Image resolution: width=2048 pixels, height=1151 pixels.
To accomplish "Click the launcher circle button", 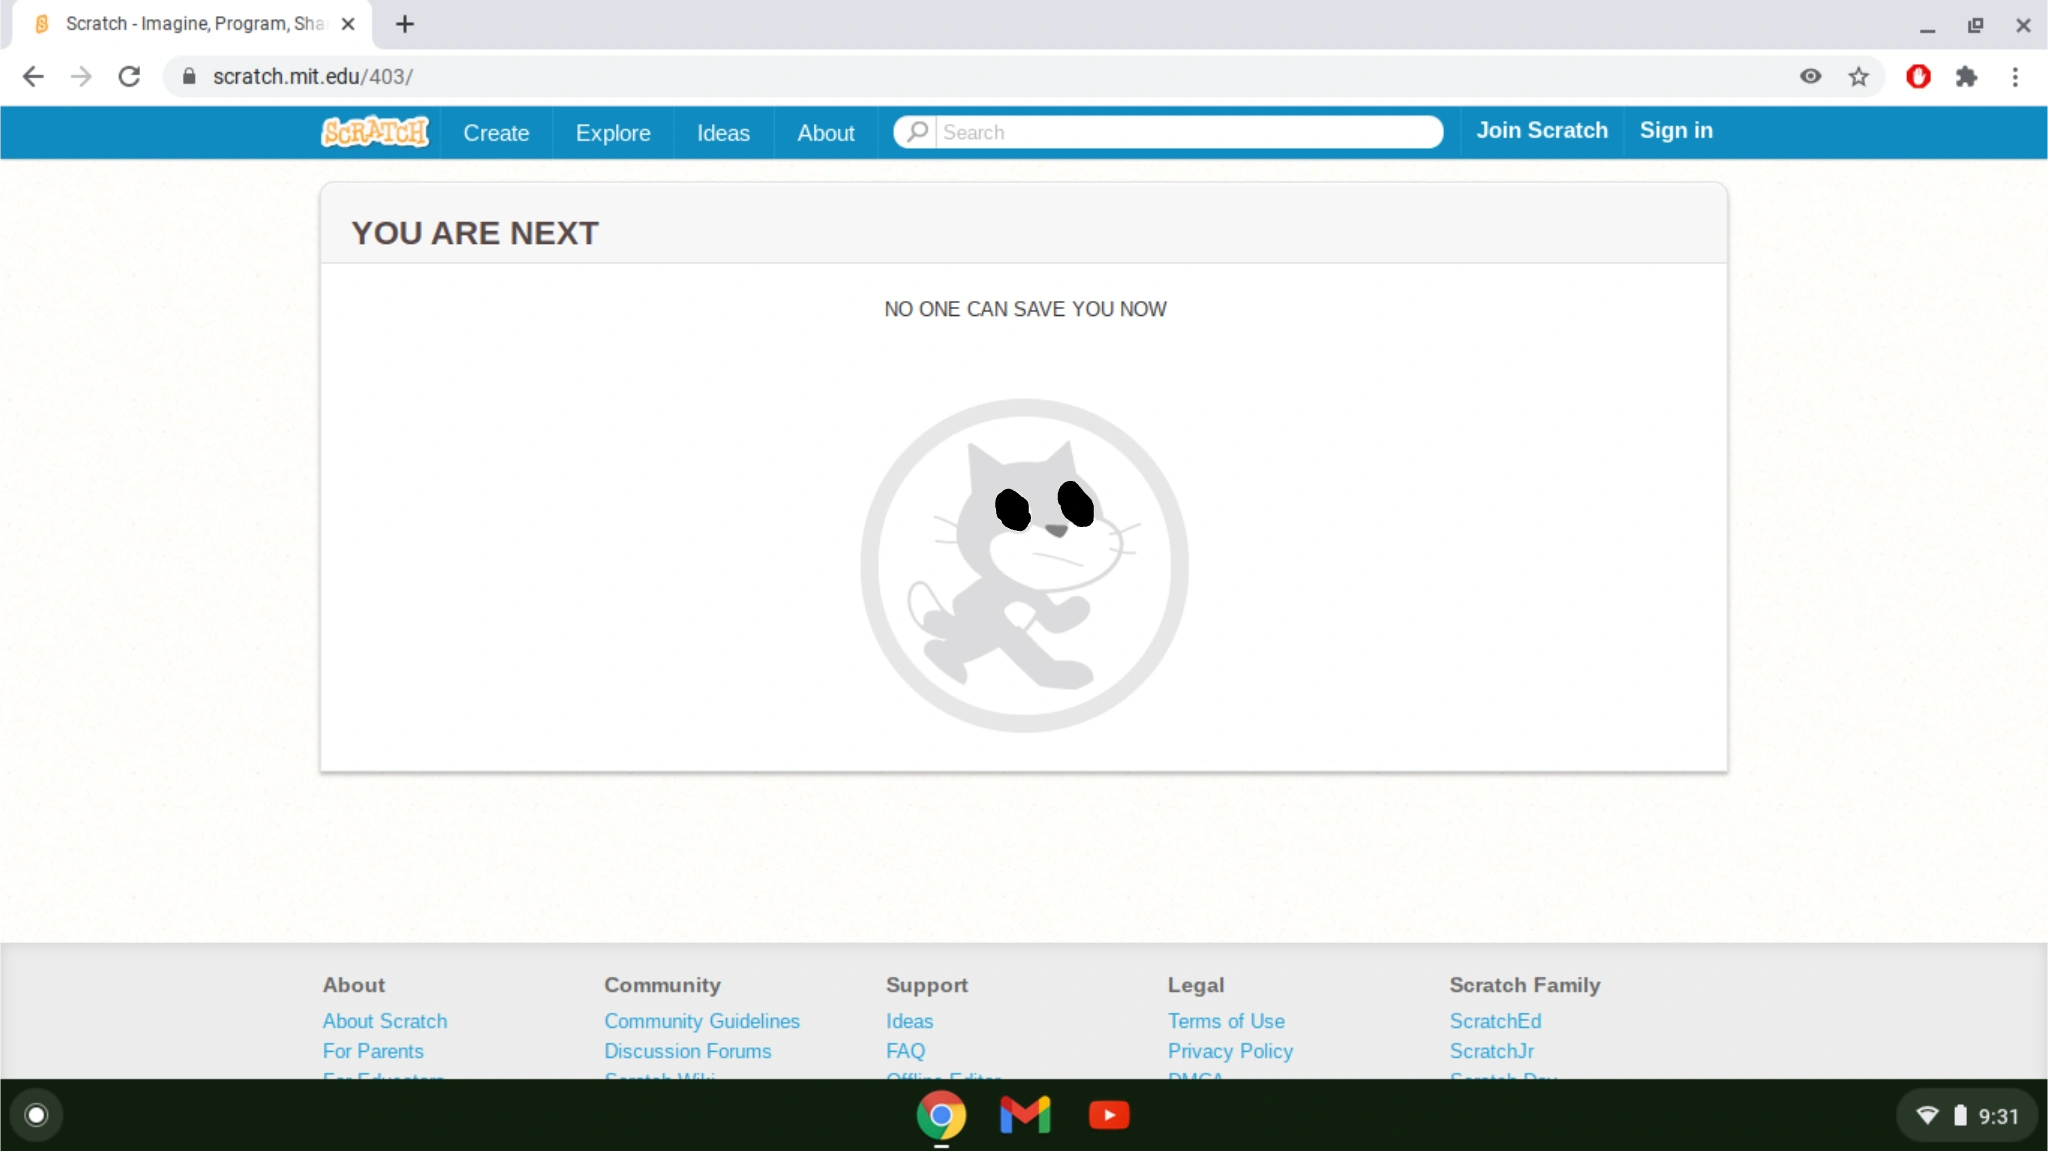I will [36, 1115].
